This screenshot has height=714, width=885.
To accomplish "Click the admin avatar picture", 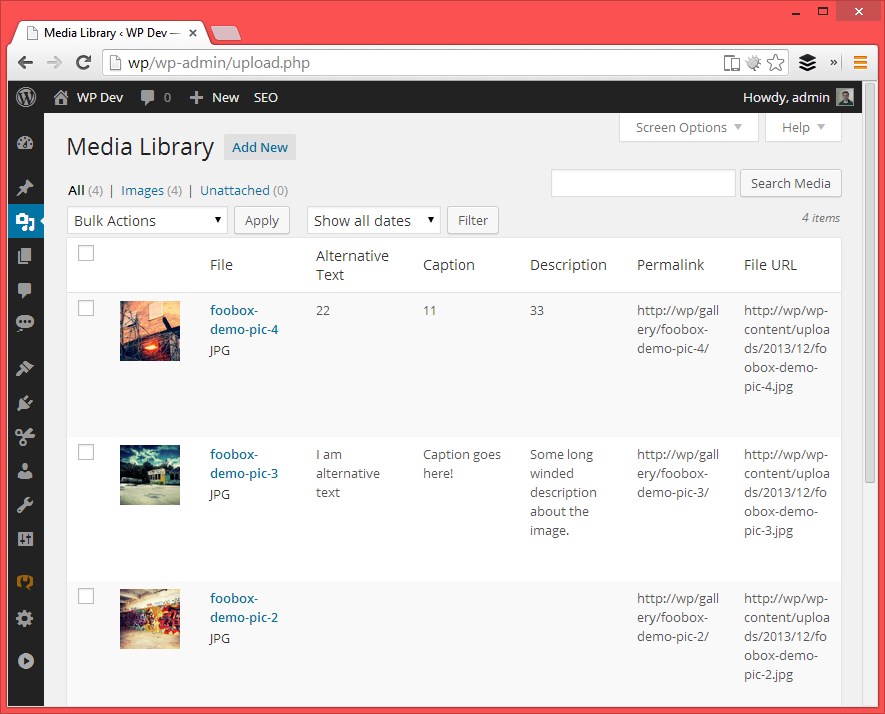I will pos(845,97).
